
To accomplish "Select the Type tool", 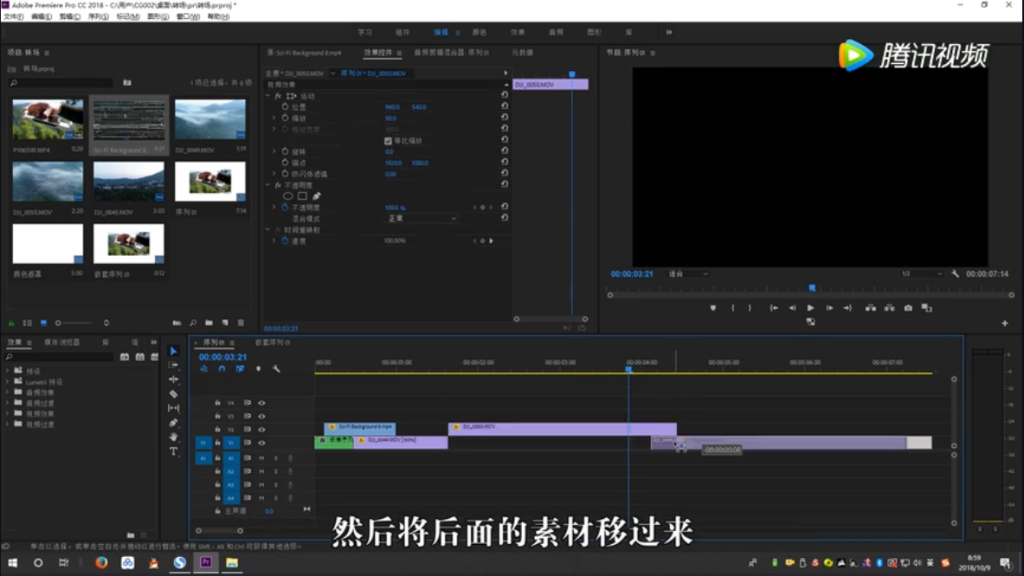I will [174, 451].
